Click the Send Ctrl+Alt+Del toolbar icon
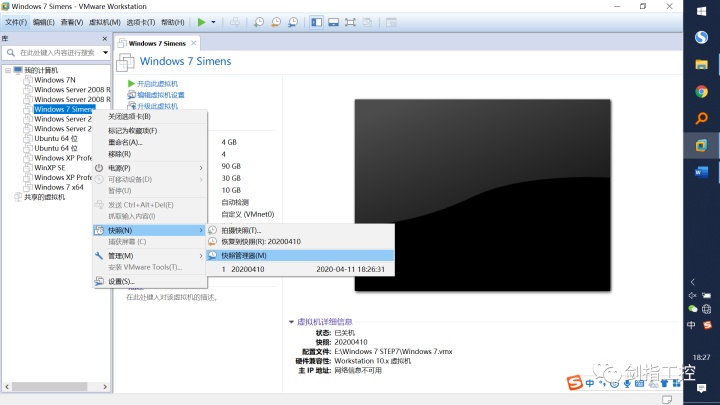720x405 pixels. pyautogui.click(x=235, y=22)
